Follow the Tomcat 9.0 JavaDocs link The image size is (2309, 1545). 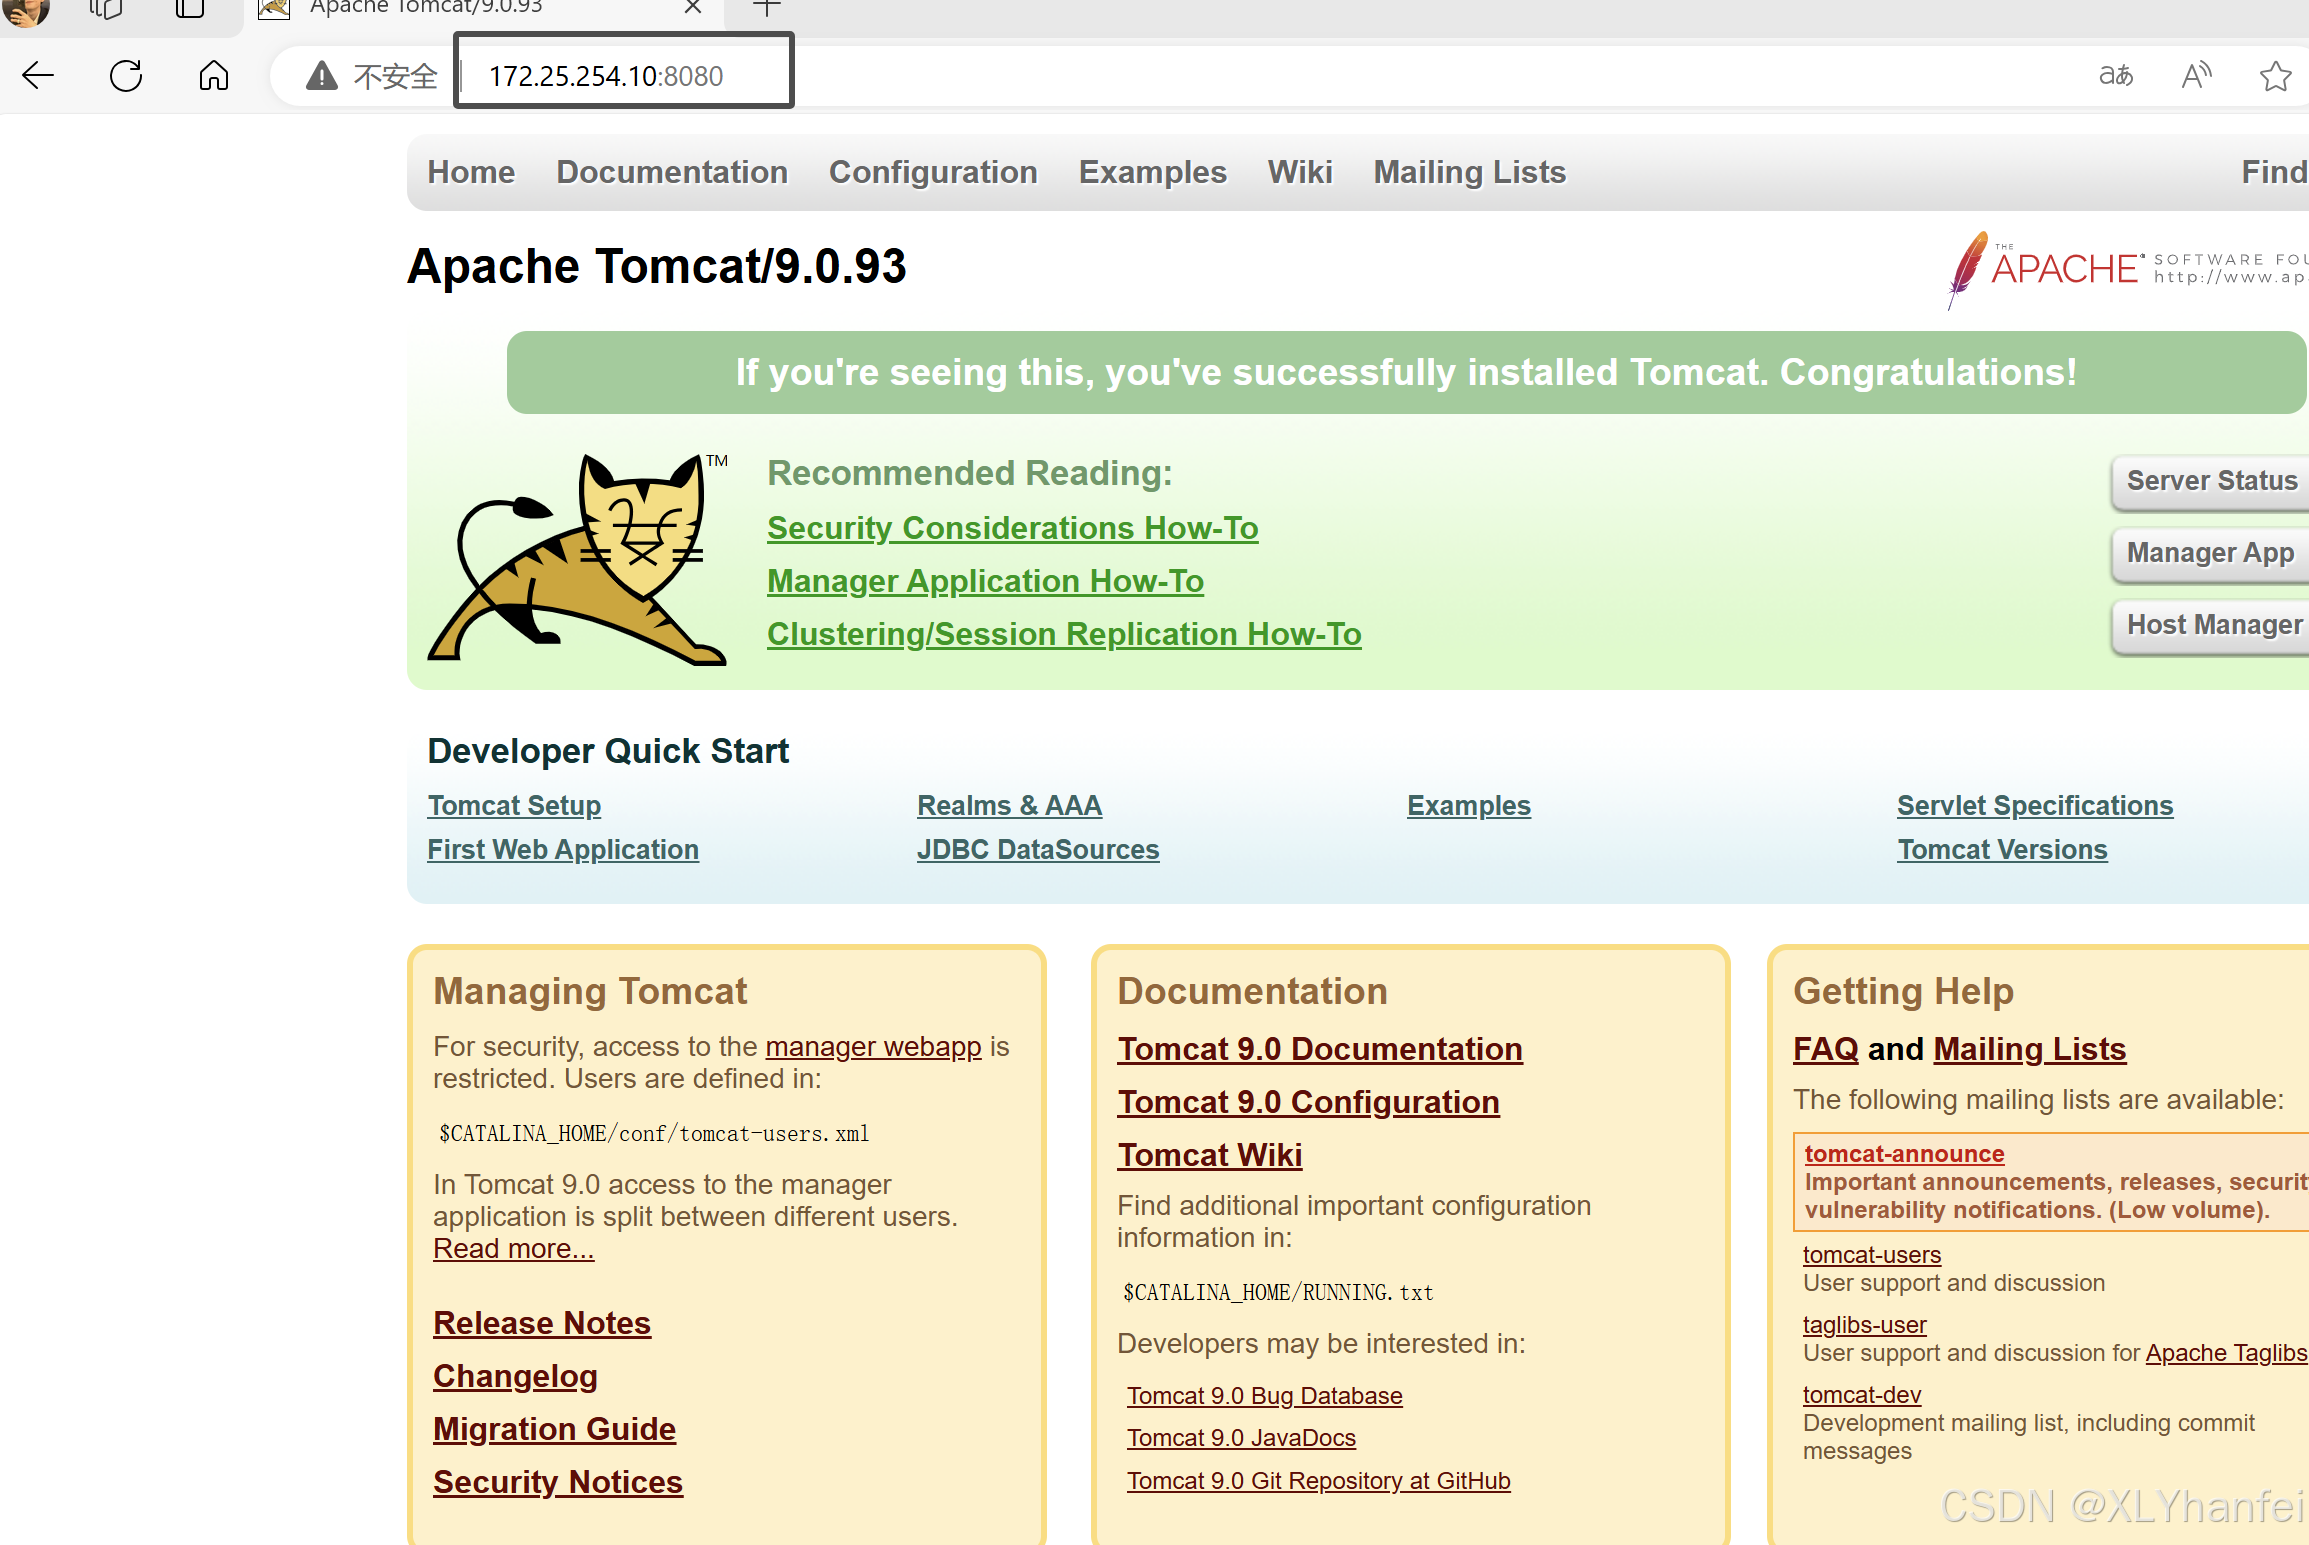pos(1241,1438)
